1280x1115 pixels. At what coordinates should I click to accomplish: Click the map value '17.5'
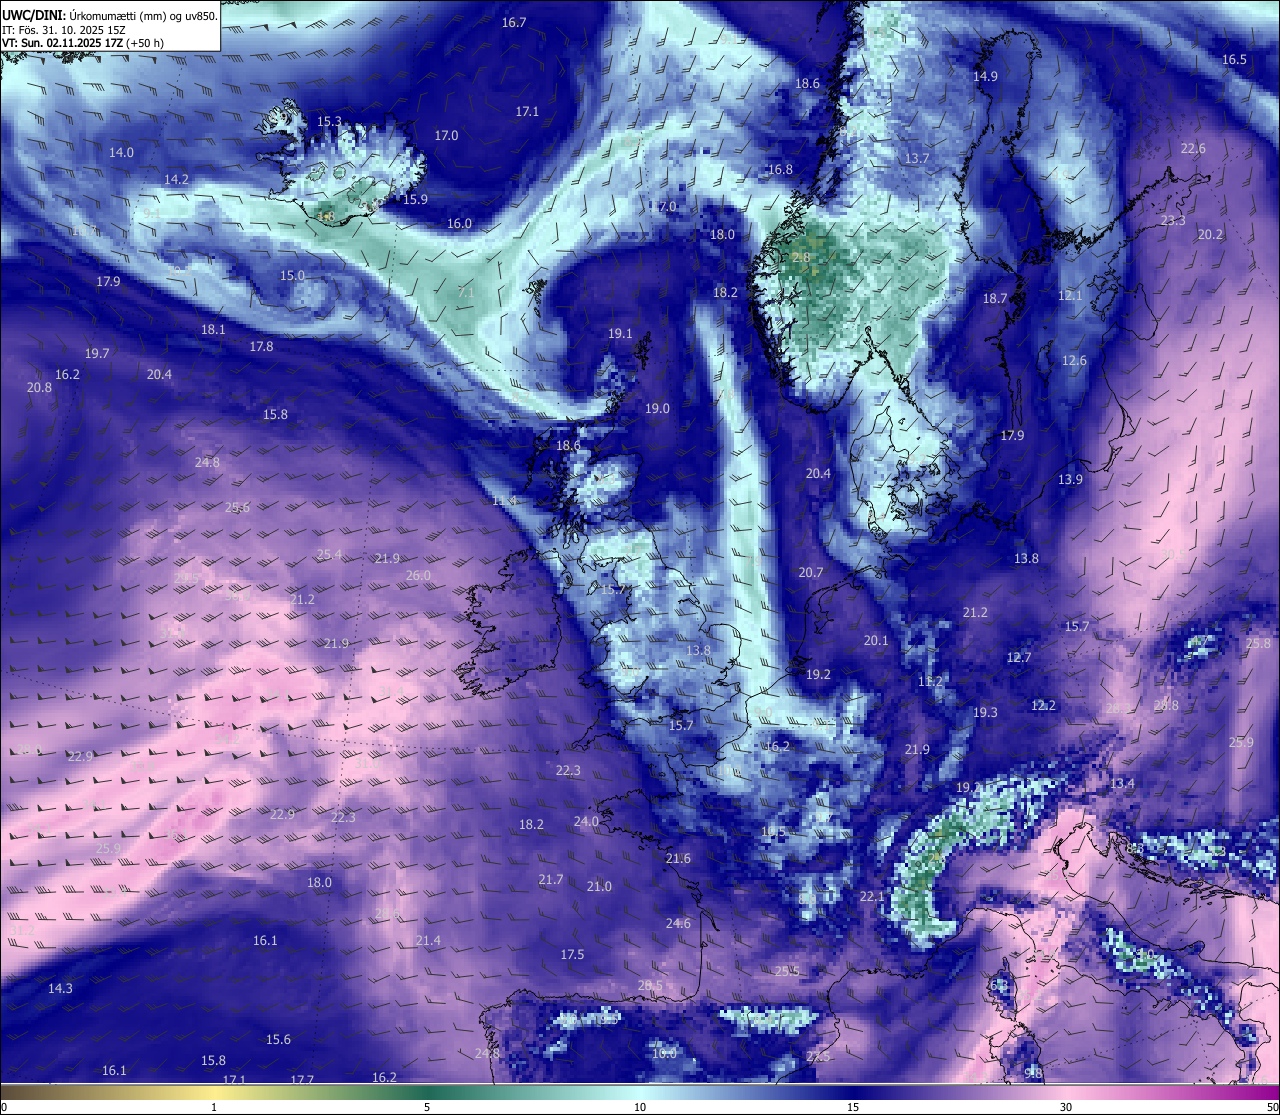572,954
